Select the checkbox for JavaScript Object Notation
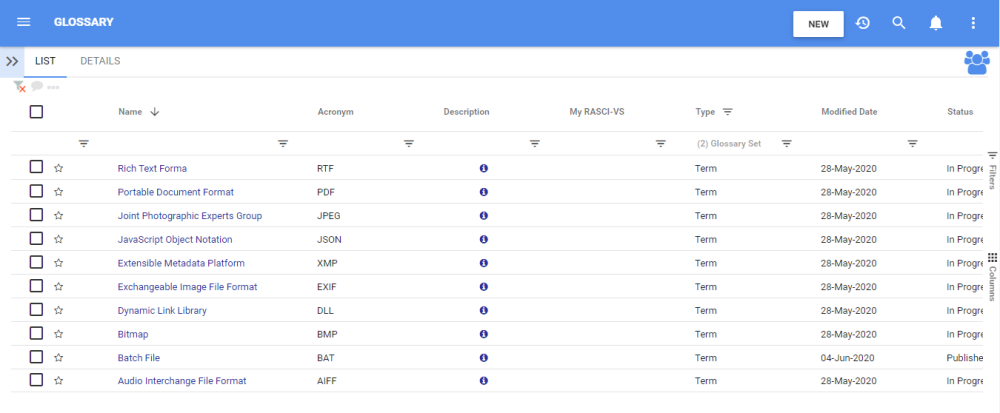This screenshot has height=413, width=1000. (36, 239)
